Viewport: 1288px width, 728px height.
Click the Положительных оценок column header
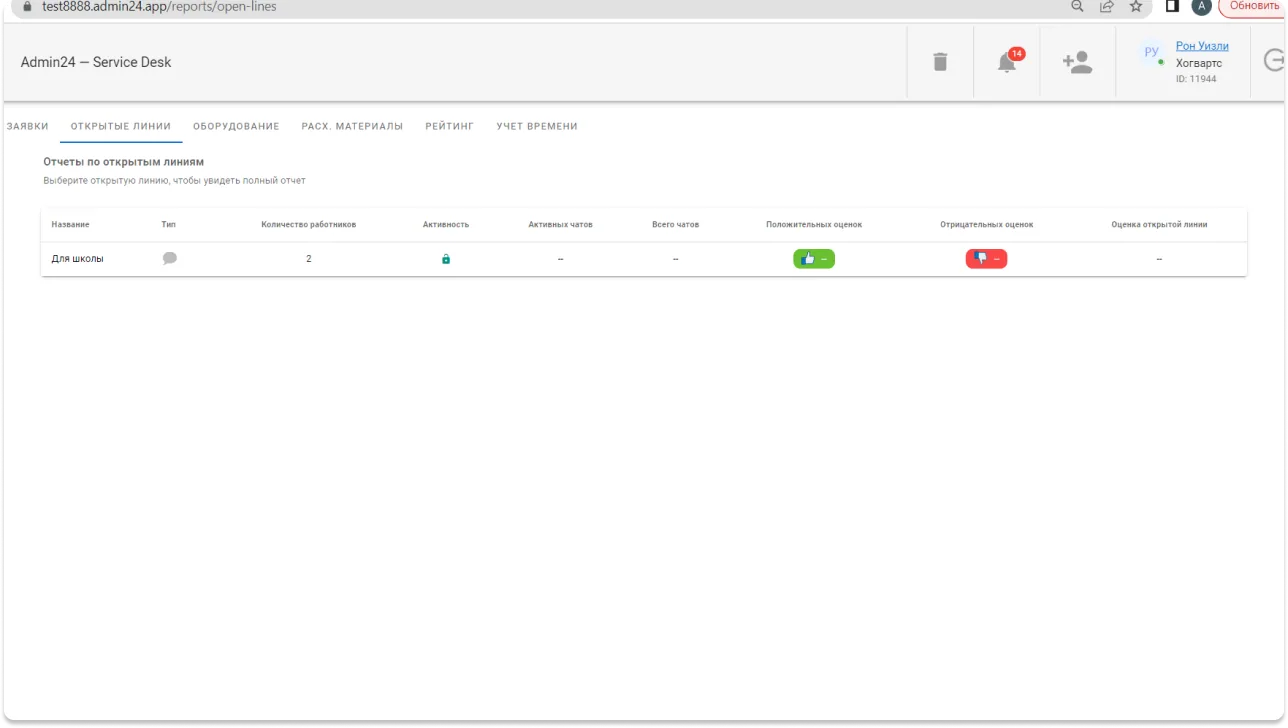point(814,225)
